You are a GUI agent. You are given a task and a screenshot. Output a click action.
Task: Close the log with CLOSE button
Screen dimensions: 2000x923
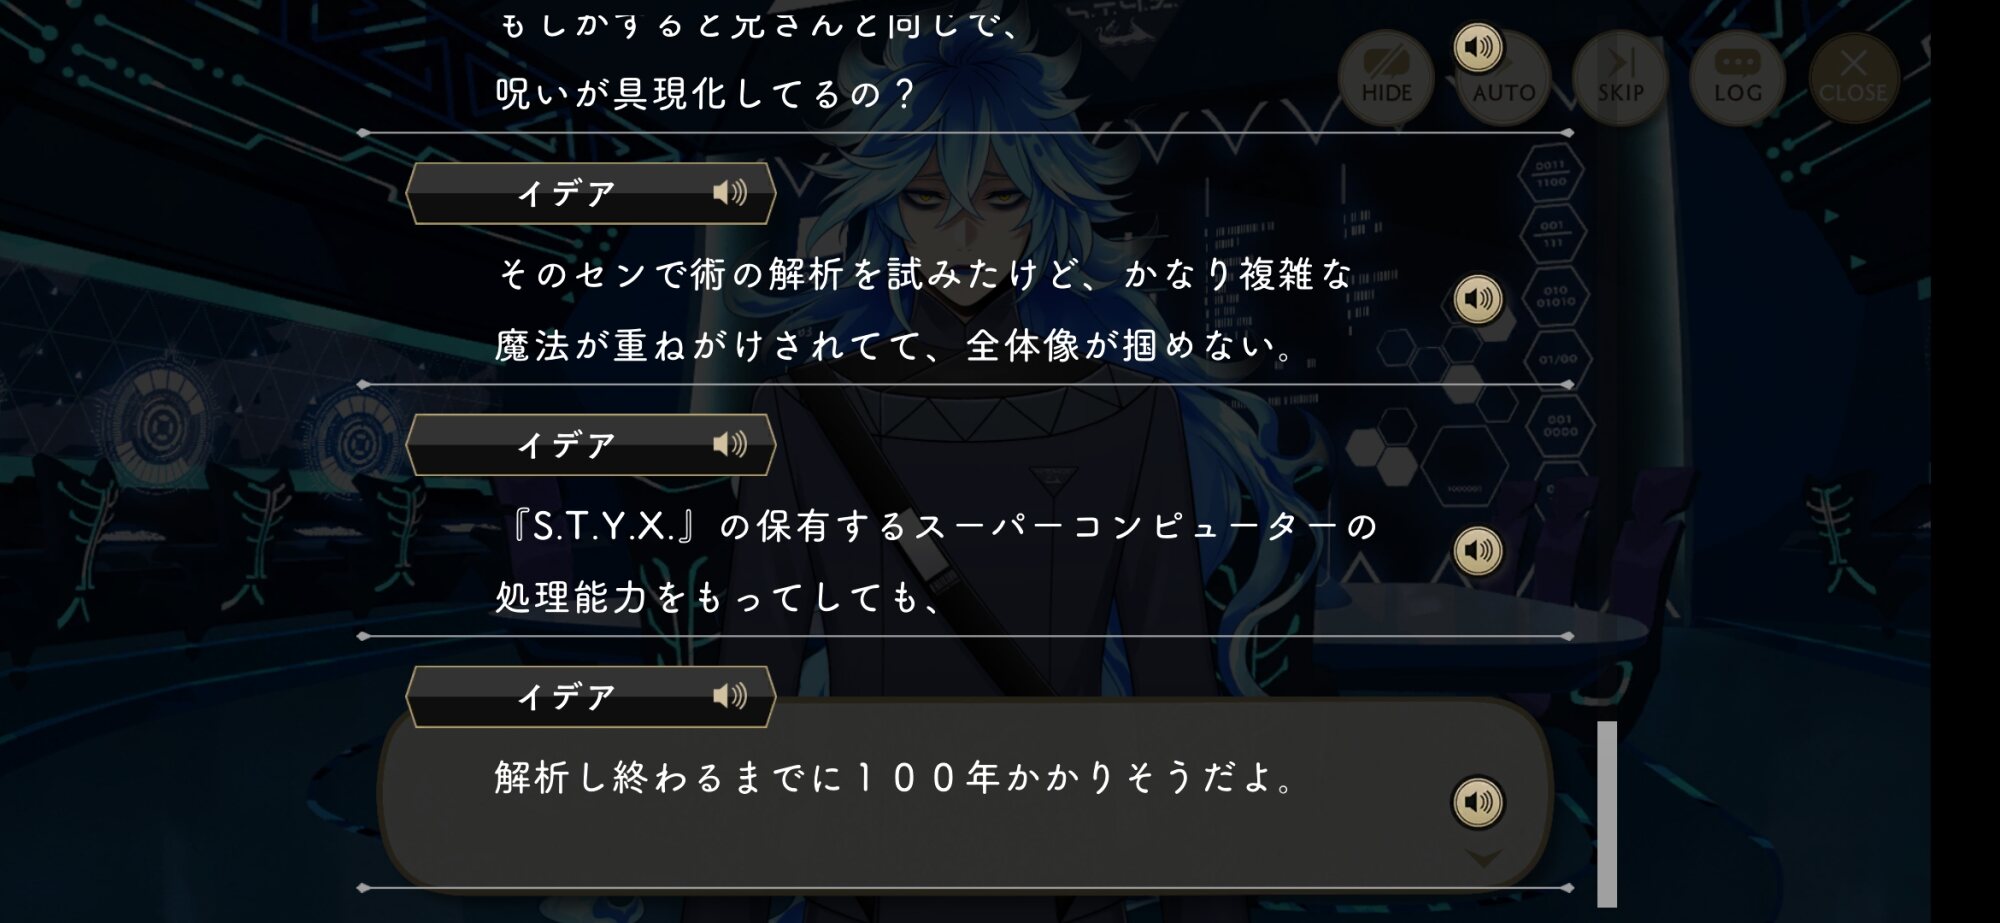click(x=1854, y=77)
